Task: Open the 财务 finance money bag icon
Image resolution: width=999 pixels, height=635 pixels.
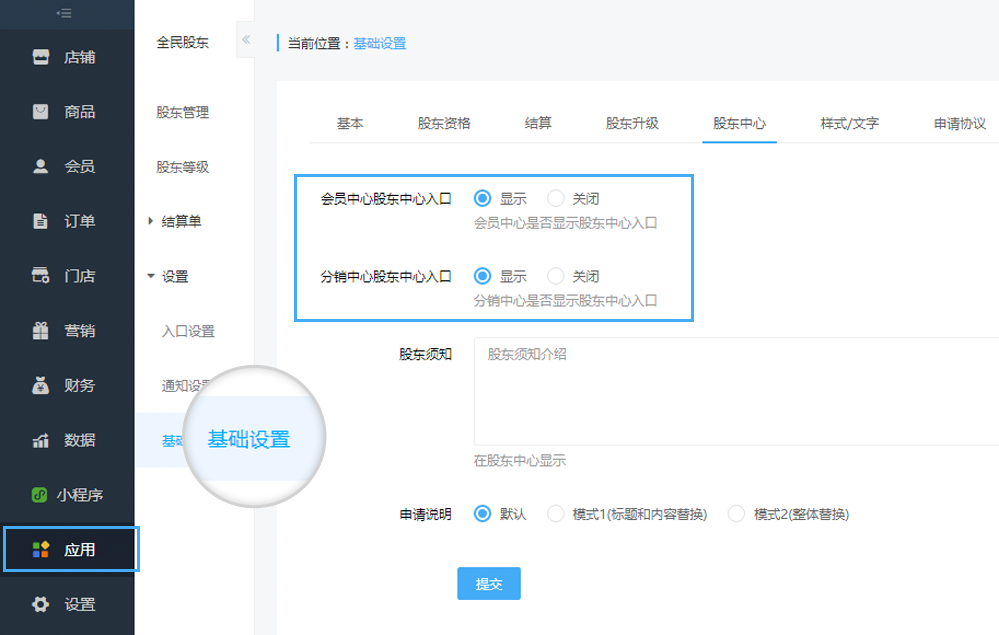Action: coord(41,385)
